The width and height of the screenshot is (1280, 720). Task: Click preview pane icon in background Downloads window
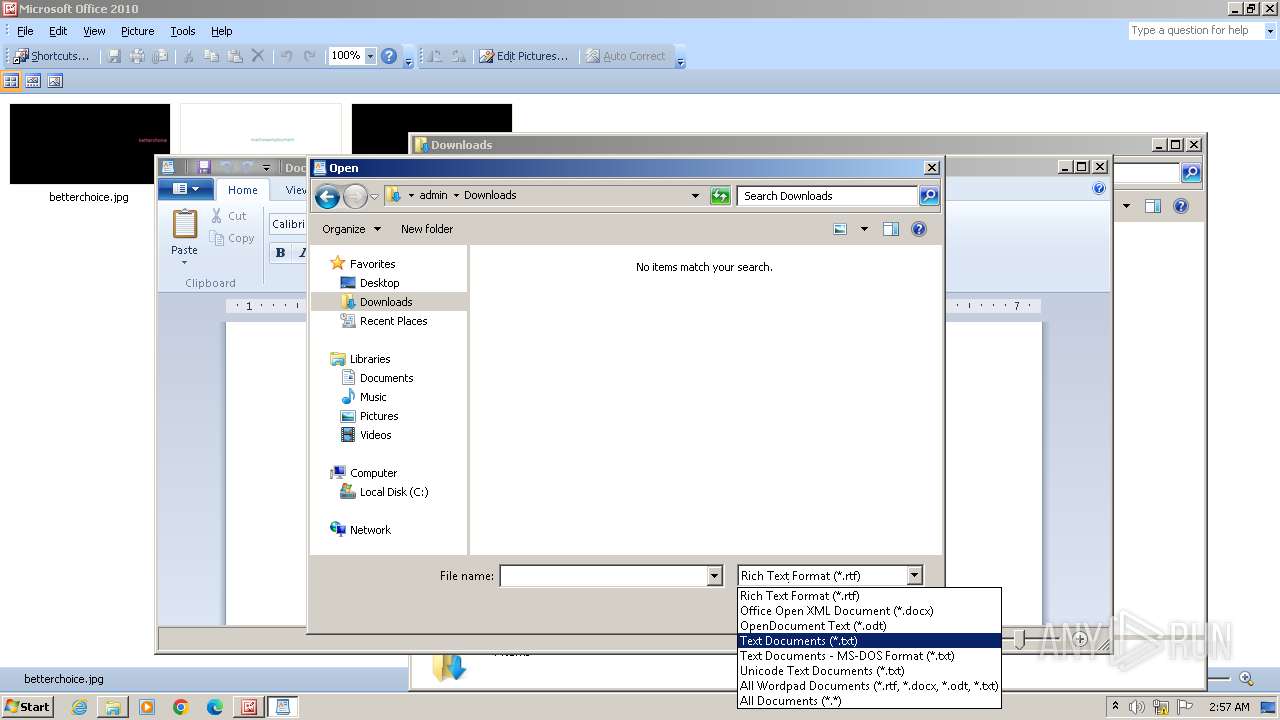click(1153, 206)
